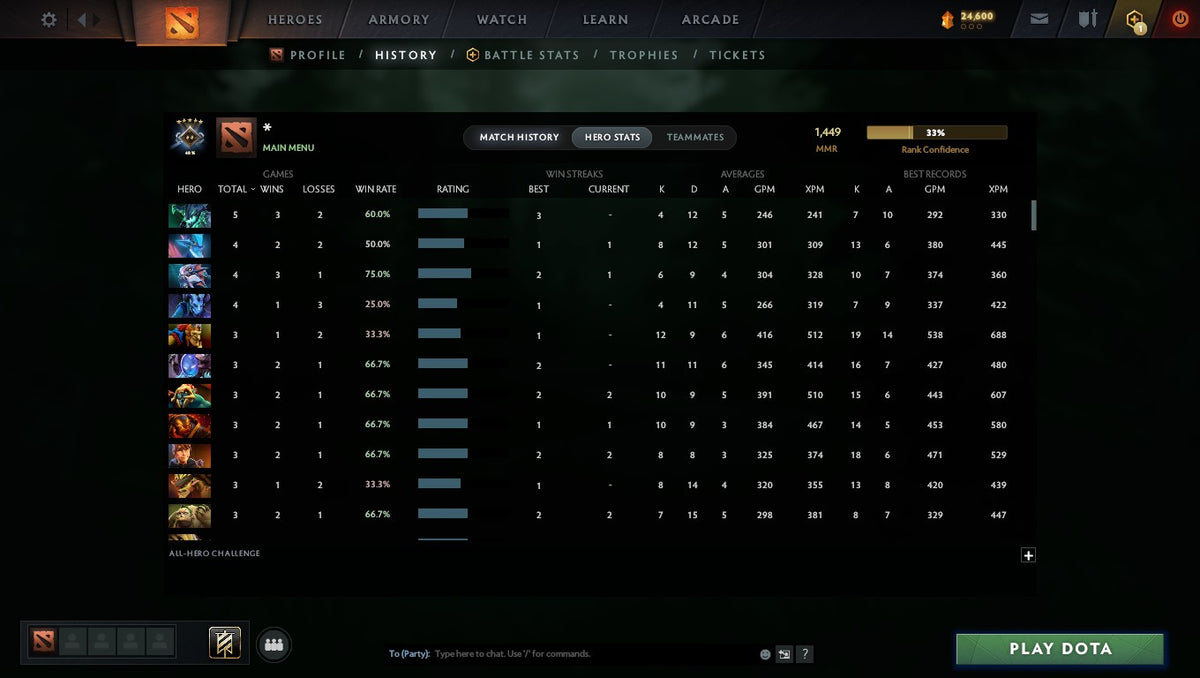Click the Play Dota button
This screenshot has height=678, width=1200.
[x=1060, y=649]
